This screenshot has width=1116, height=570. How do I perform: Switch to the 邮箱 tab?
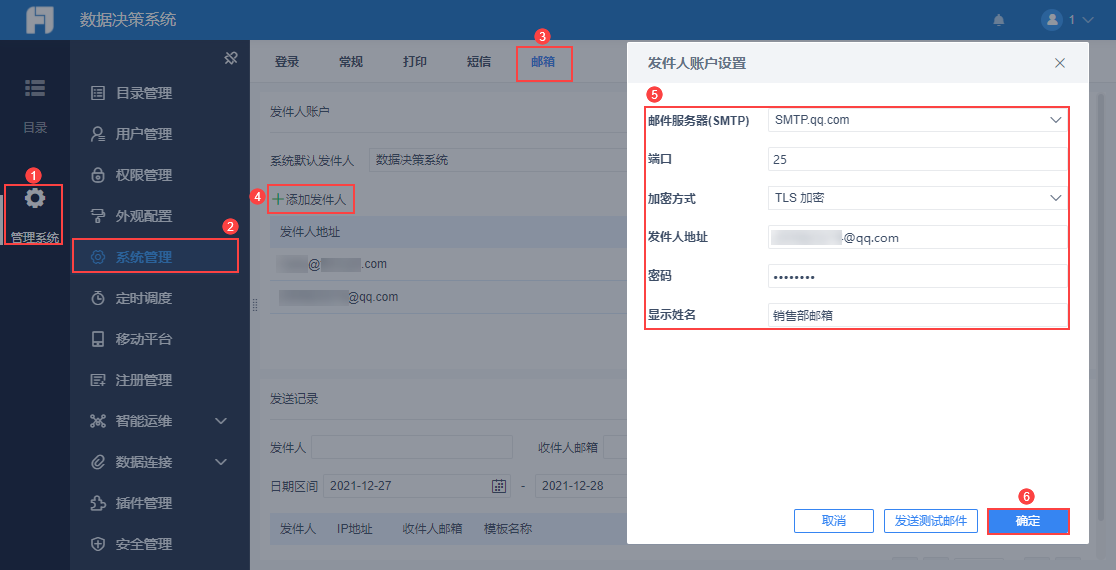point(543,62)
